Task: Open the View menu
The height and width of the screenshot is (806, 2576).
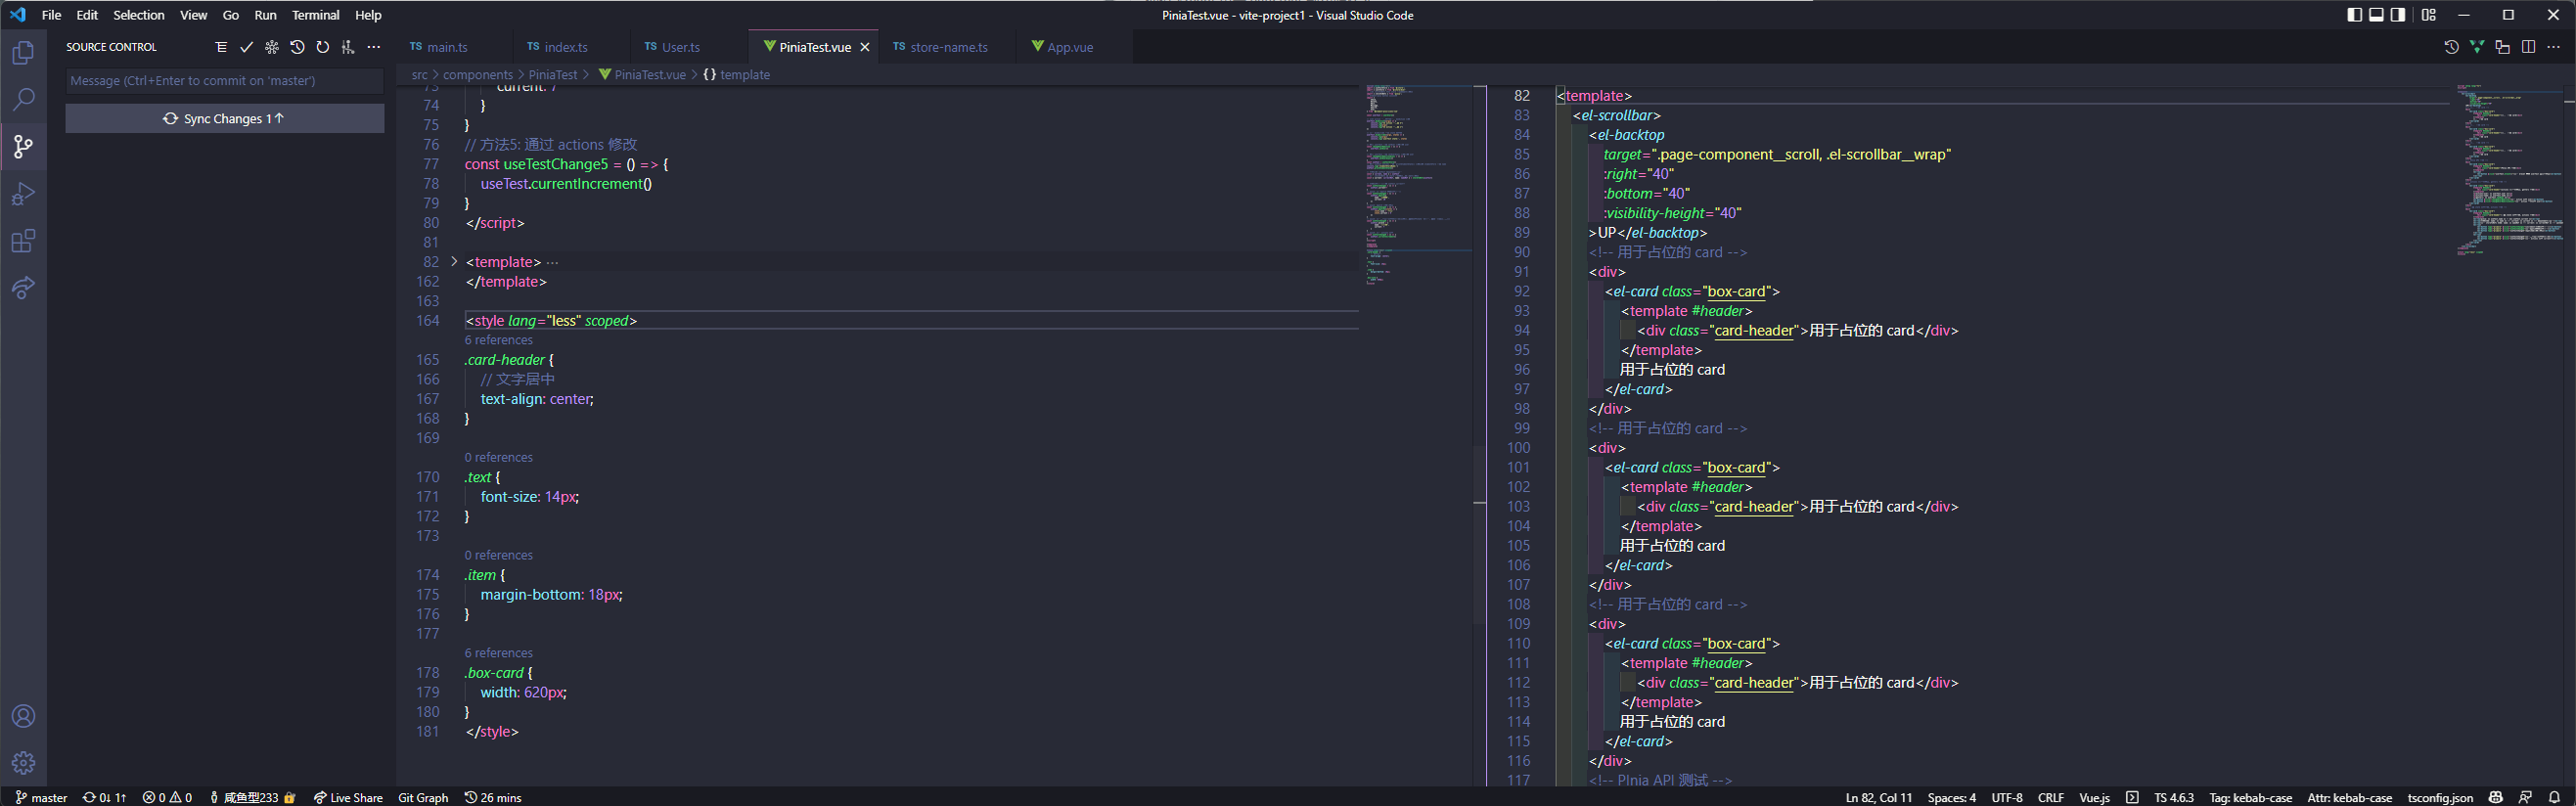Action: pos(193,15)
